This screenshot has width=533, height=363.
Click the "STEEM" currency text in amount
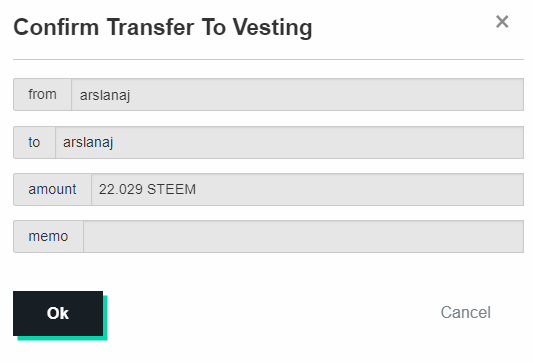pos(171,189)
